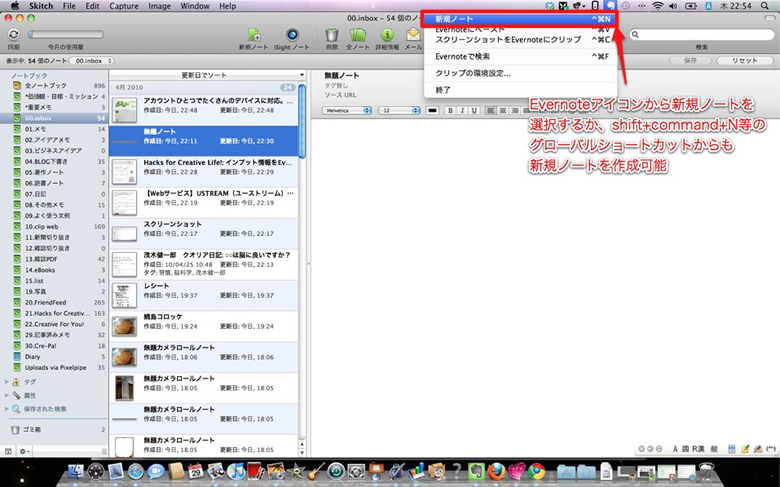This screenshot has height=487, width=780.
Task: Open GarageBand guitar icon in the Dock
Action: point(316,471)
